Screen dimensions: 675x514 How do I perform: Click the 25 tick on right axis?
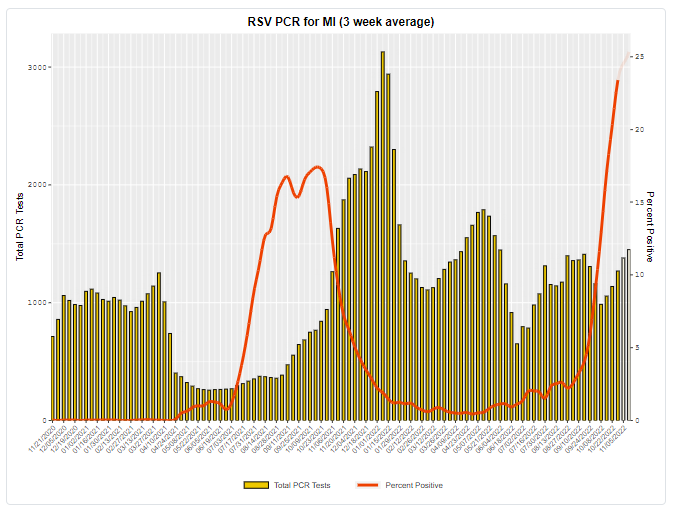640,57
